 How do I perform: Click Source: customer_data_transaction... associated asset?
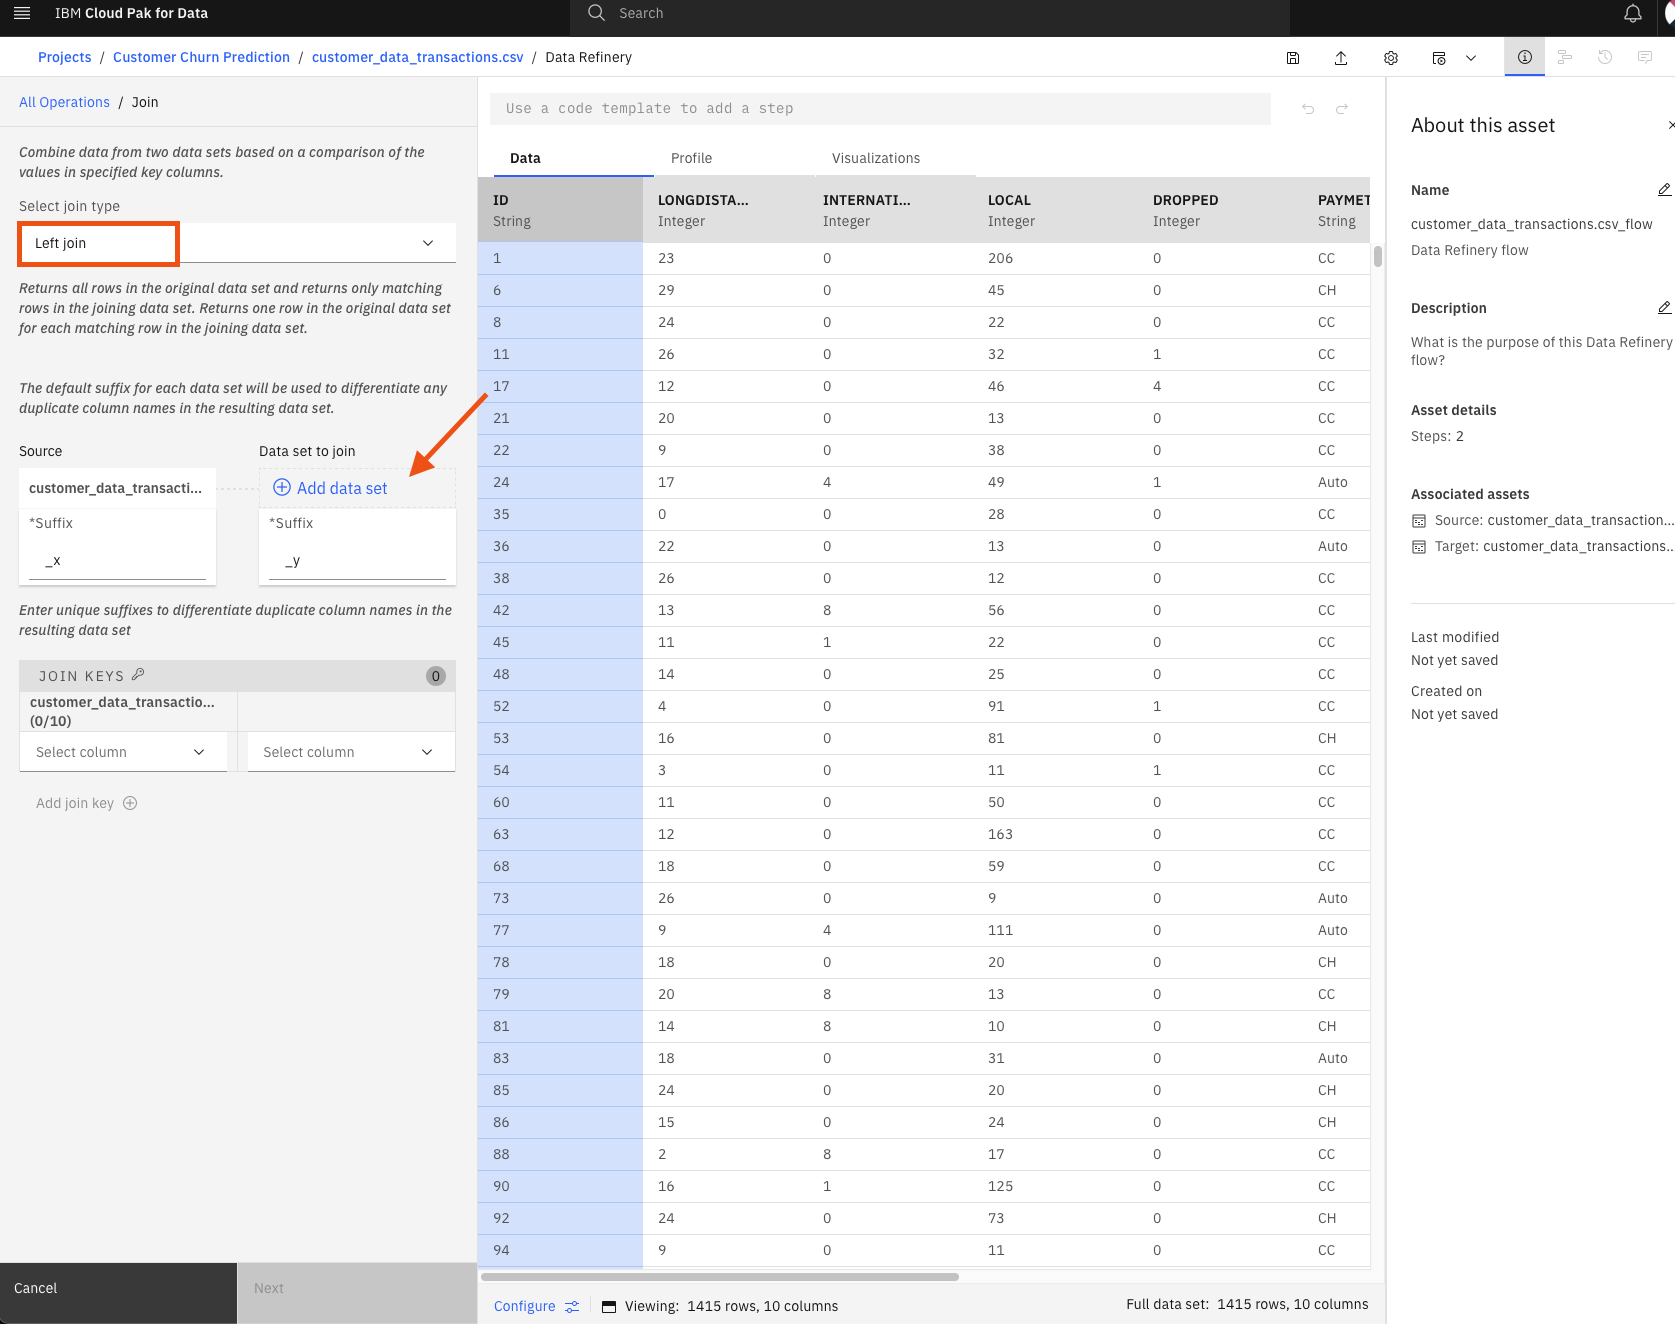click(1553, 521)
